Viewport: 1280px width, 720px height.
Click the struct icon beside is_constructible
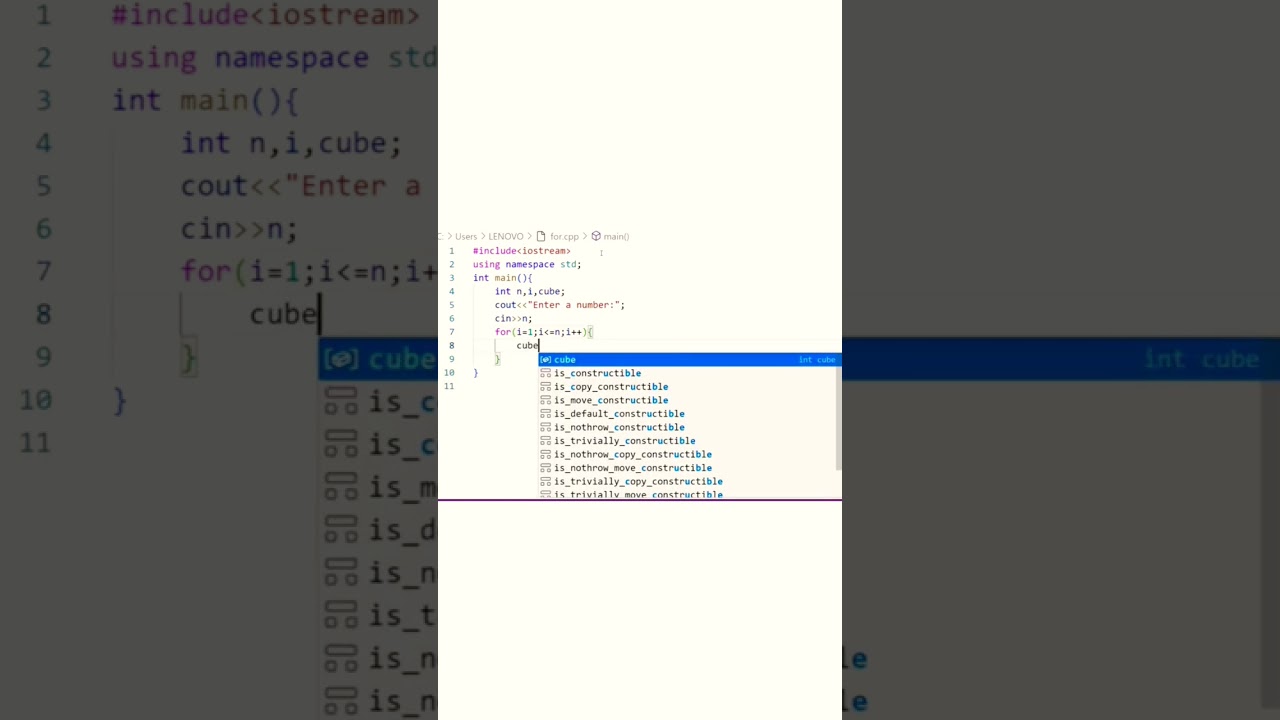pyautogui.click(x=546, y=373)
